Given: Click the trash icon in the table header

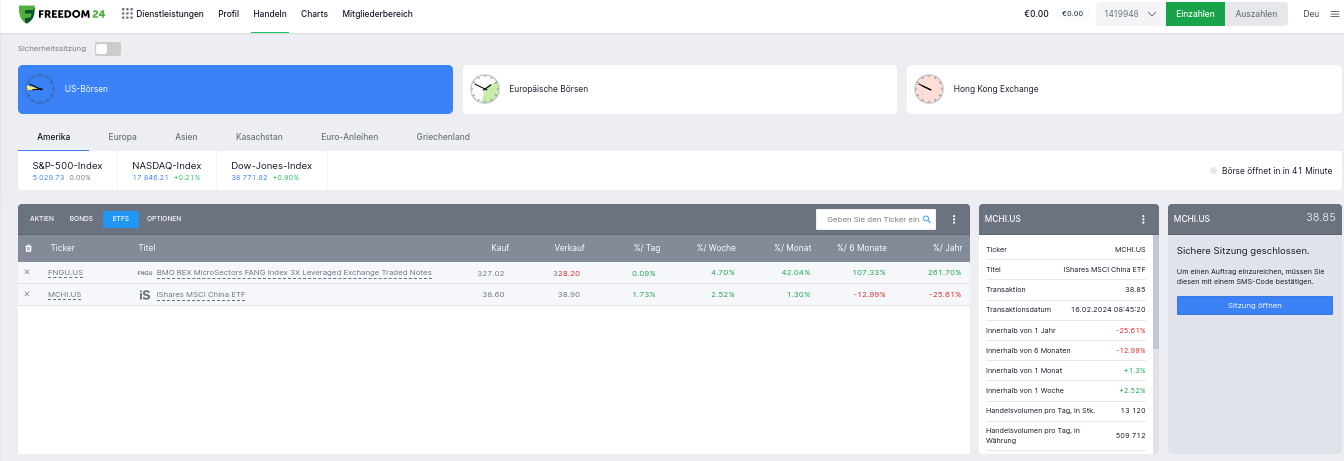Looking at the screenshot, I should pyautogui.click(x=28, y=248).
